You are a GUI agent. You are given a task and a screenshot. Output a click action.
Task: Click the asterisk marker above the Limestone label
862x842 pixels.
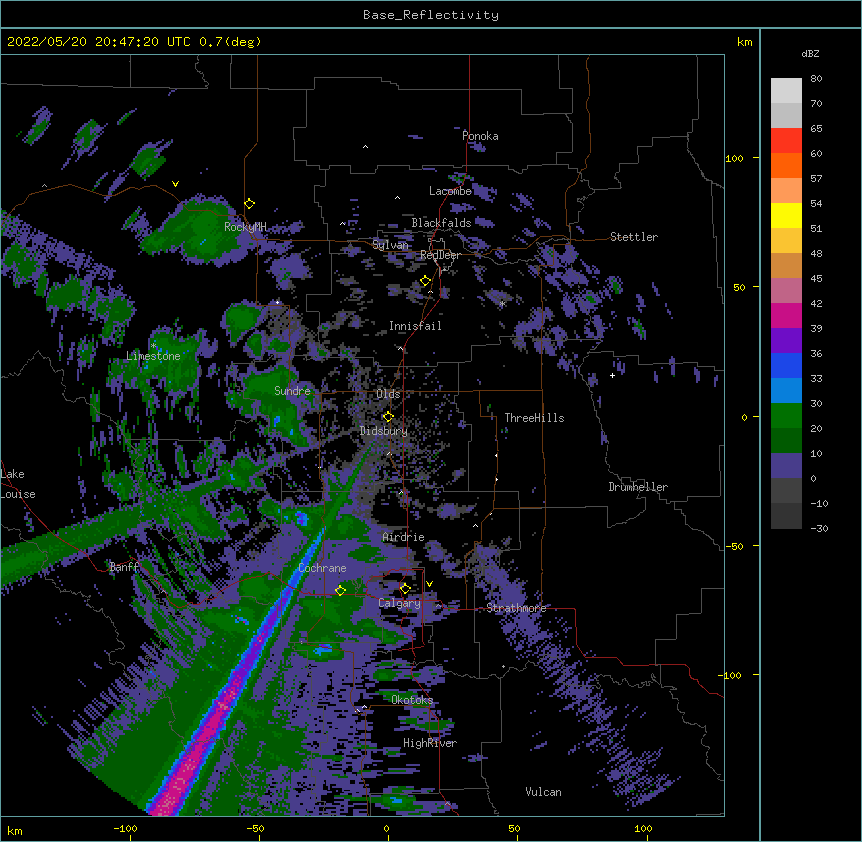153,346
